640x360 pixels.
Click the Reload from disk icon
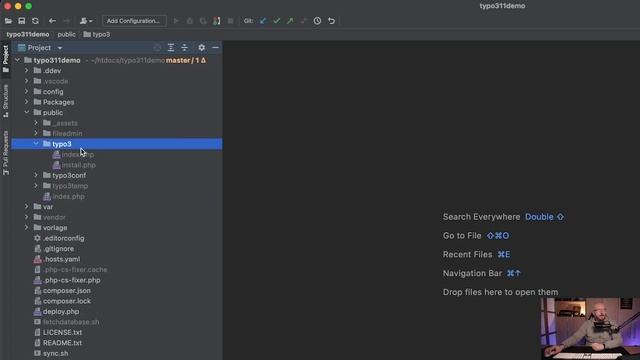[x=36, y=21]
